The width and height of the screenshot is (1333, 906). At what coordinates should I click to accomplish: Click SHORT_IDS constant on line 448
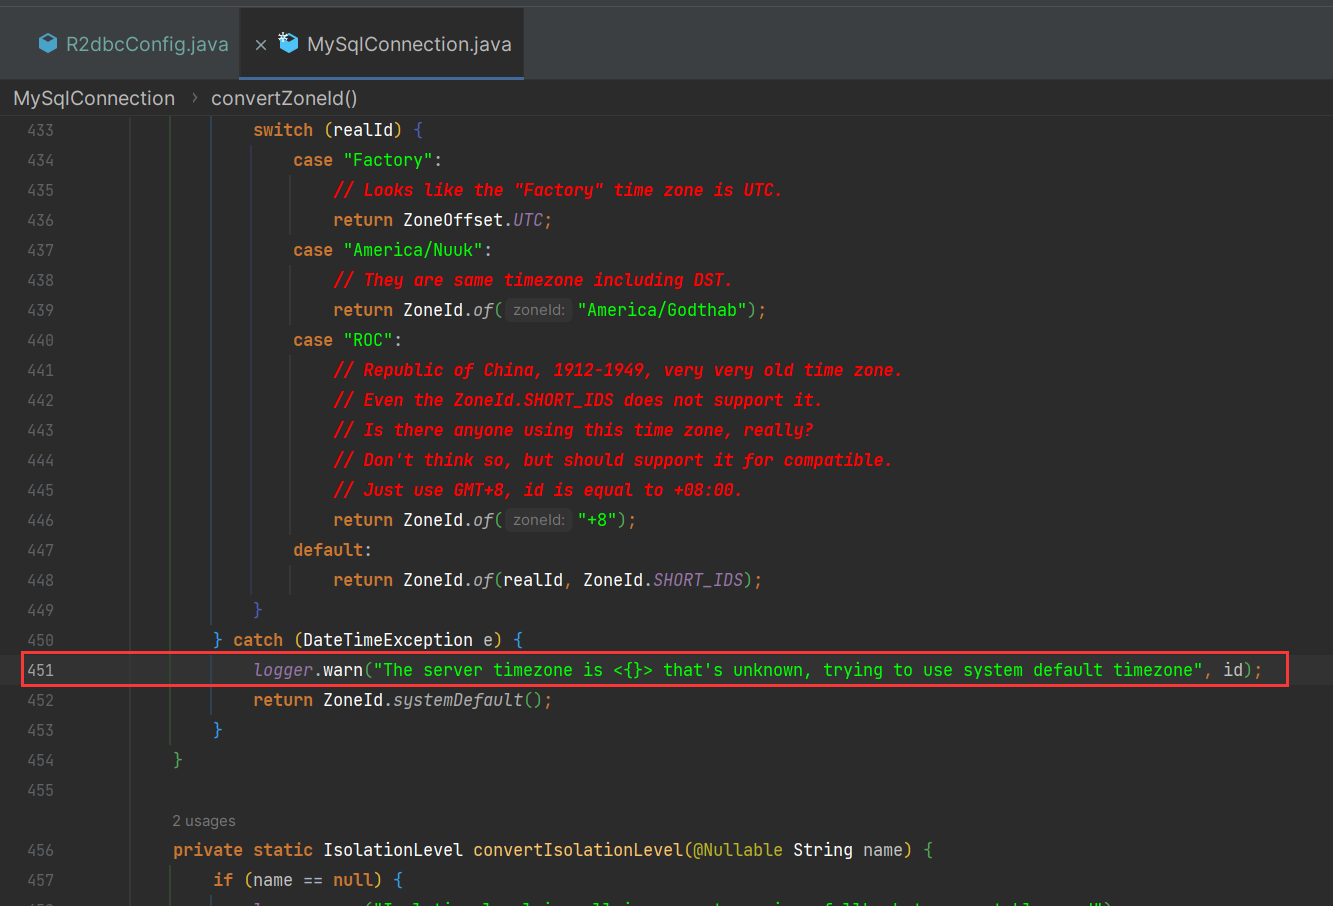click(698, 580)
